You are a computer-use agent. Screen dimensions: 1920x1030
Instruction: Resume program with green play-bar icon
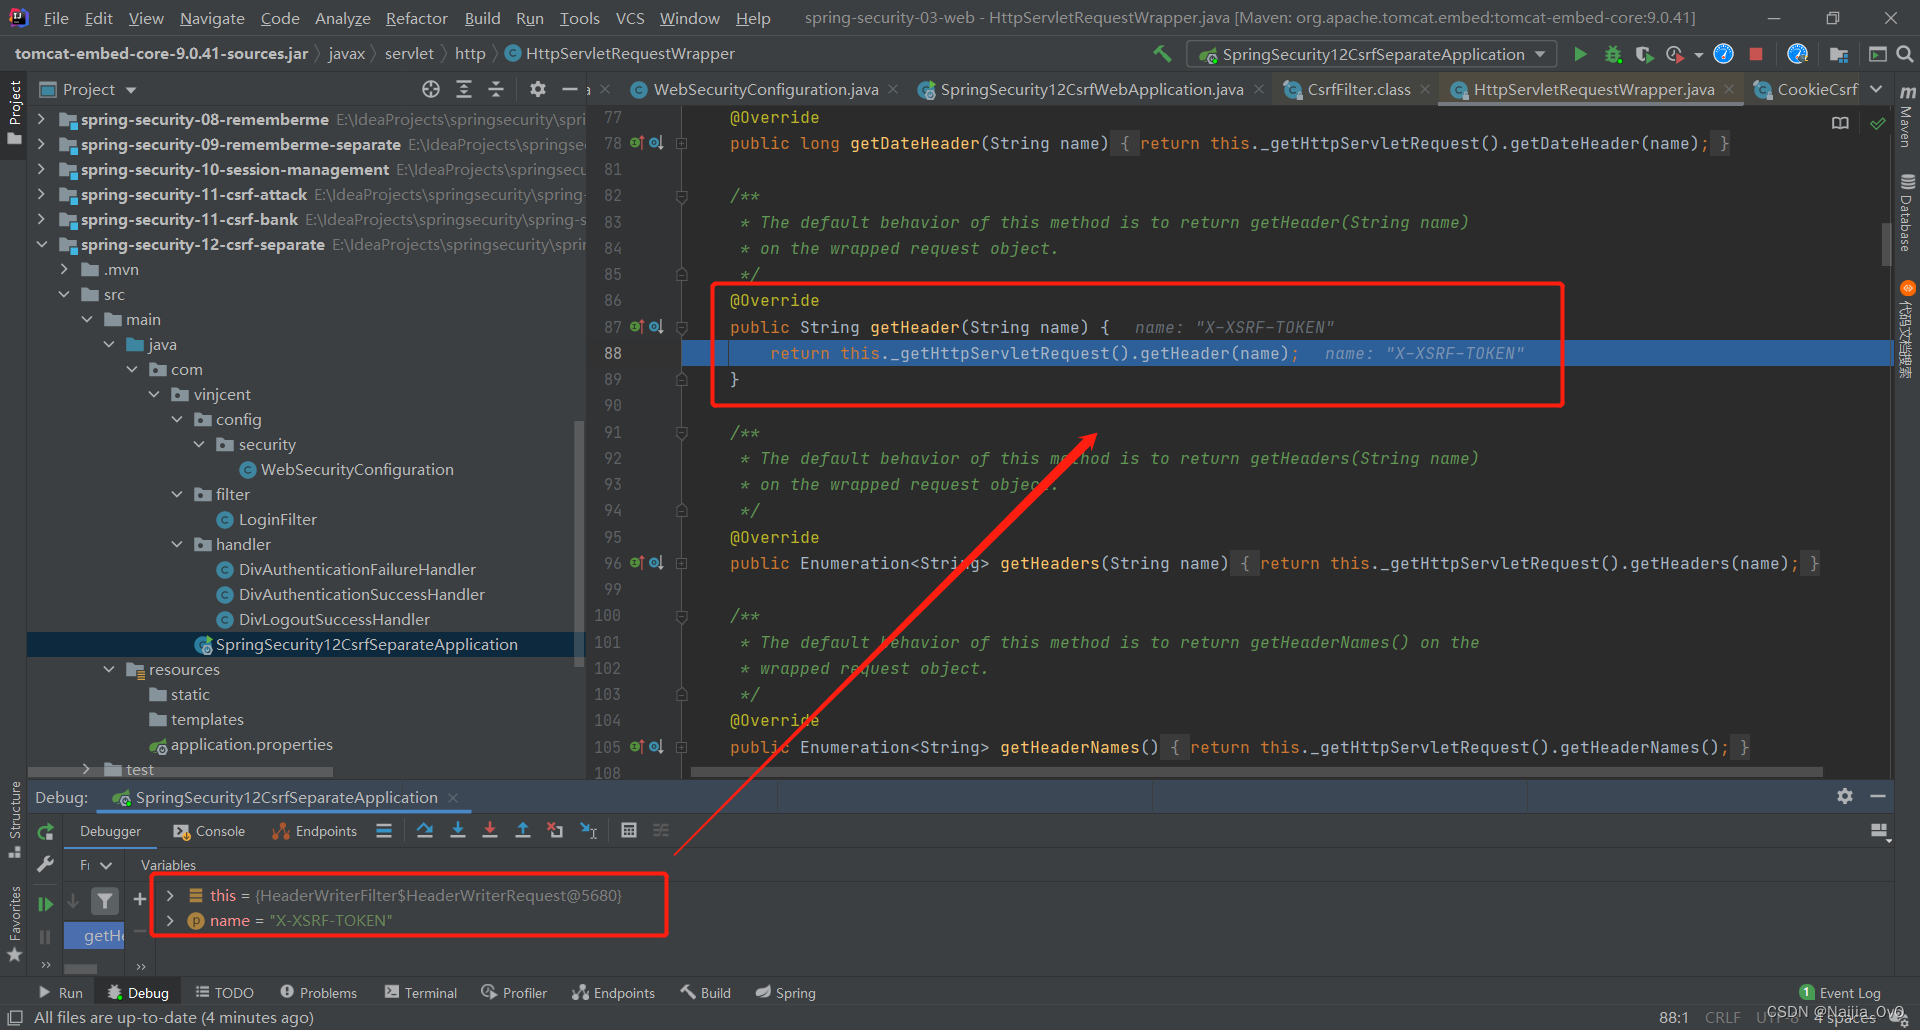click(x=45, y=904)
